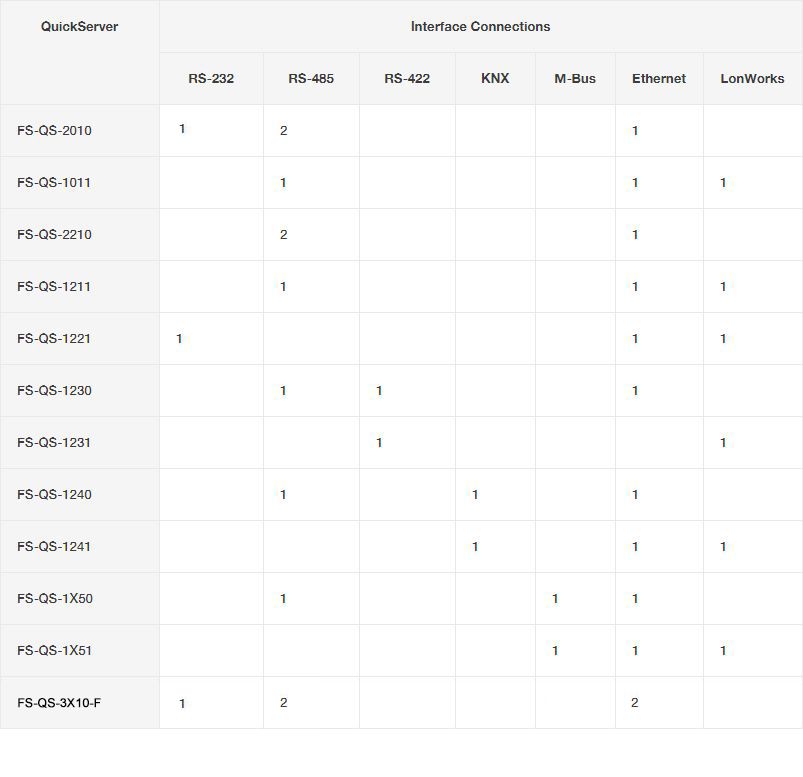The width and height of the screenshot is (803, 777).
Task: Select the FS-QS-1011 row label
Action: point(54,183)
